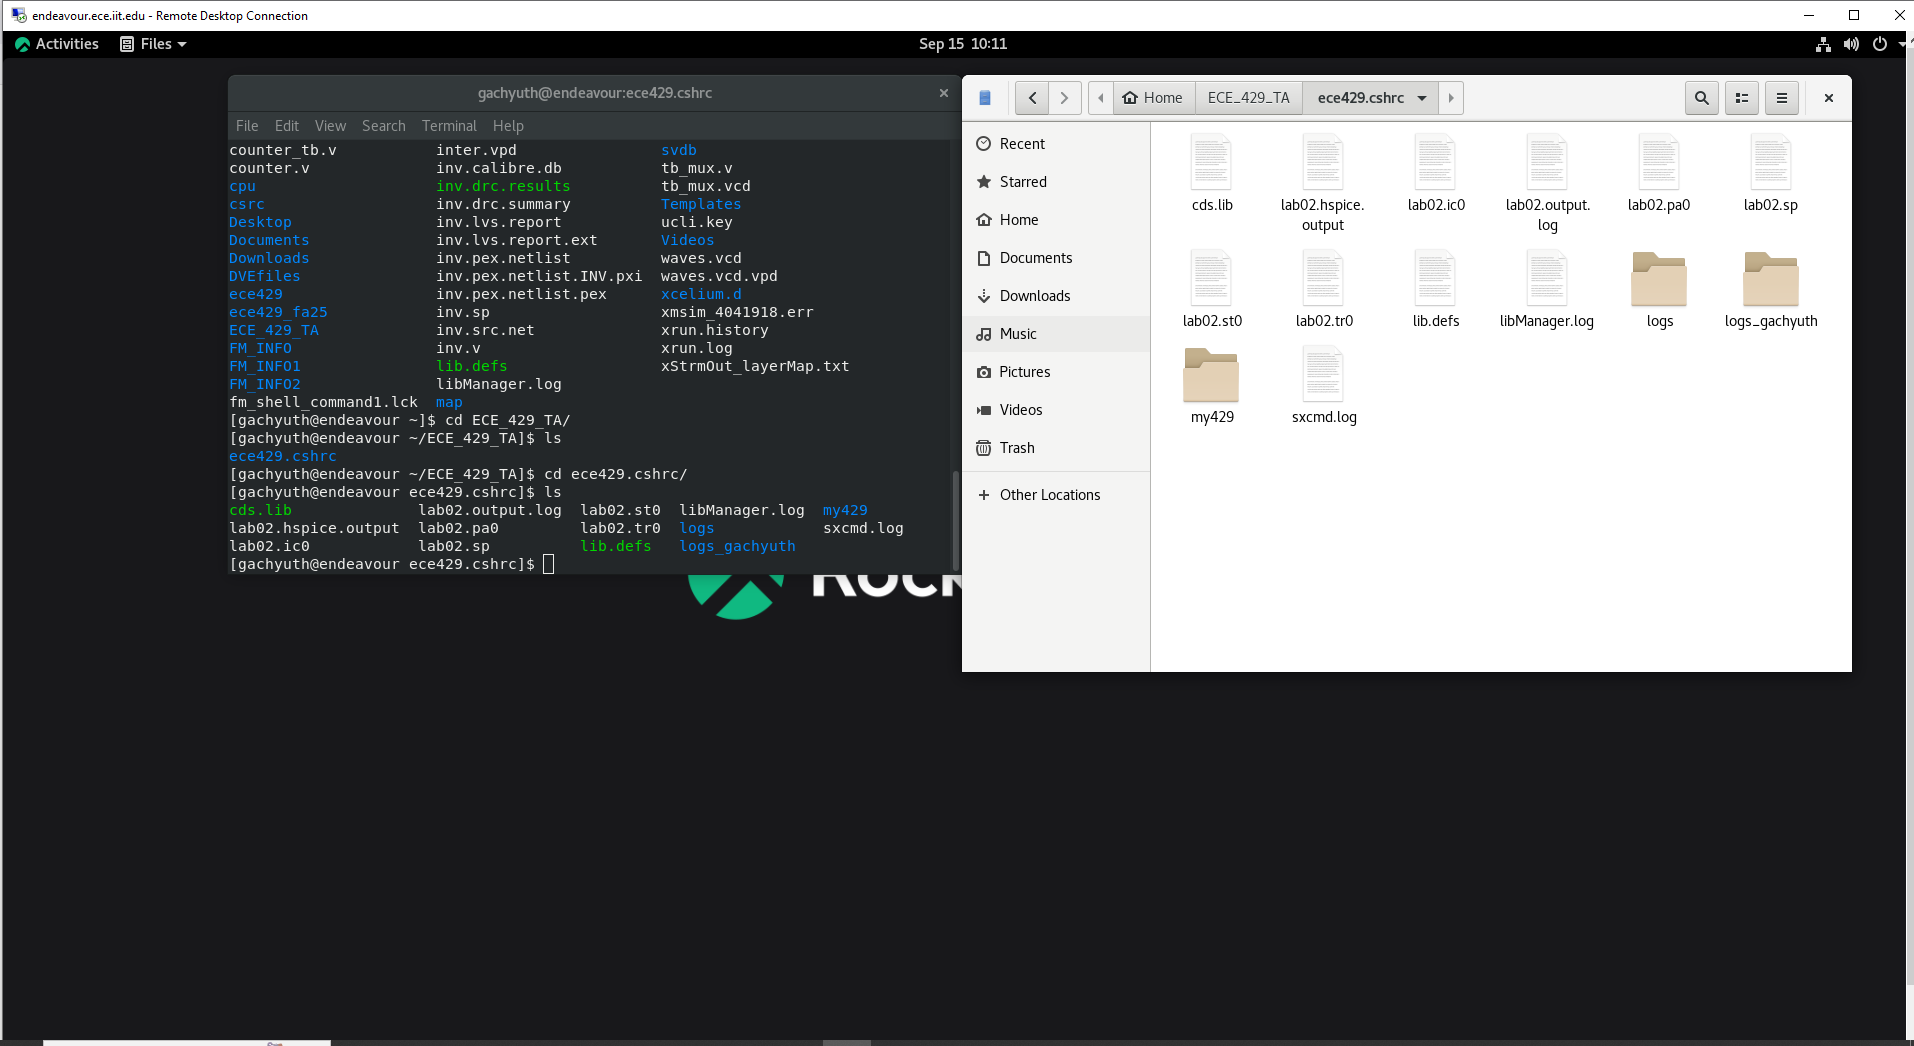The width and height of the screenshot is (1914, 1046).
Task: Open the my429 folder
Action: point(1211,375)
